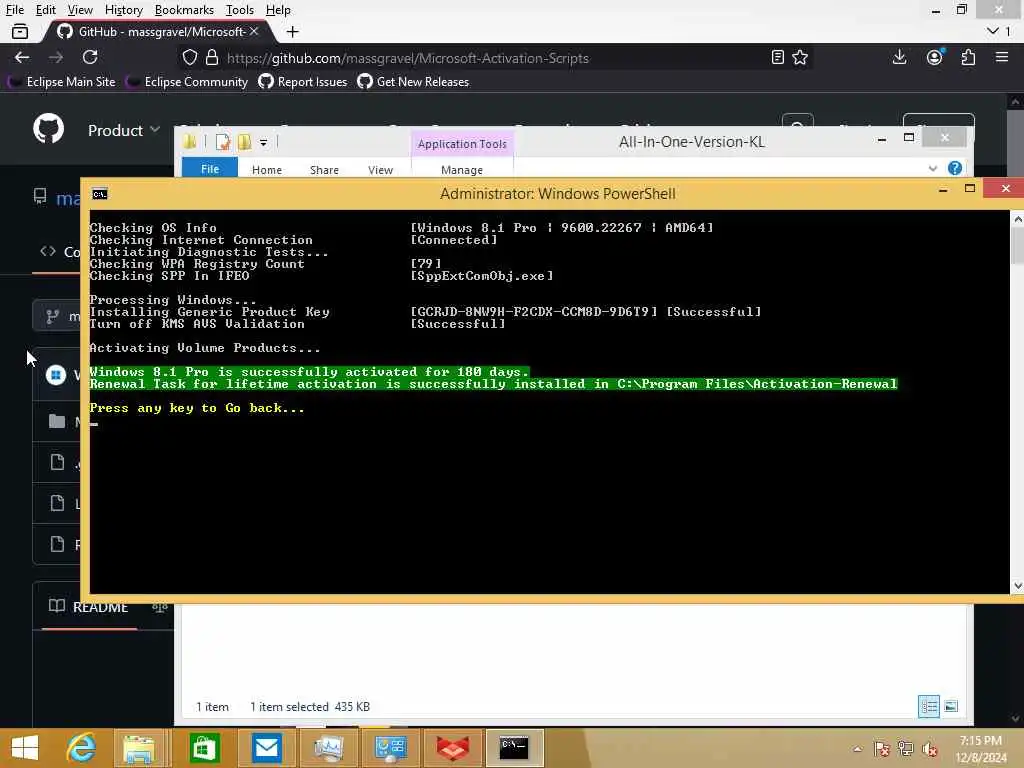Open Eclipse Community bookmark
1024x768 pixels.
click(187, 82)
